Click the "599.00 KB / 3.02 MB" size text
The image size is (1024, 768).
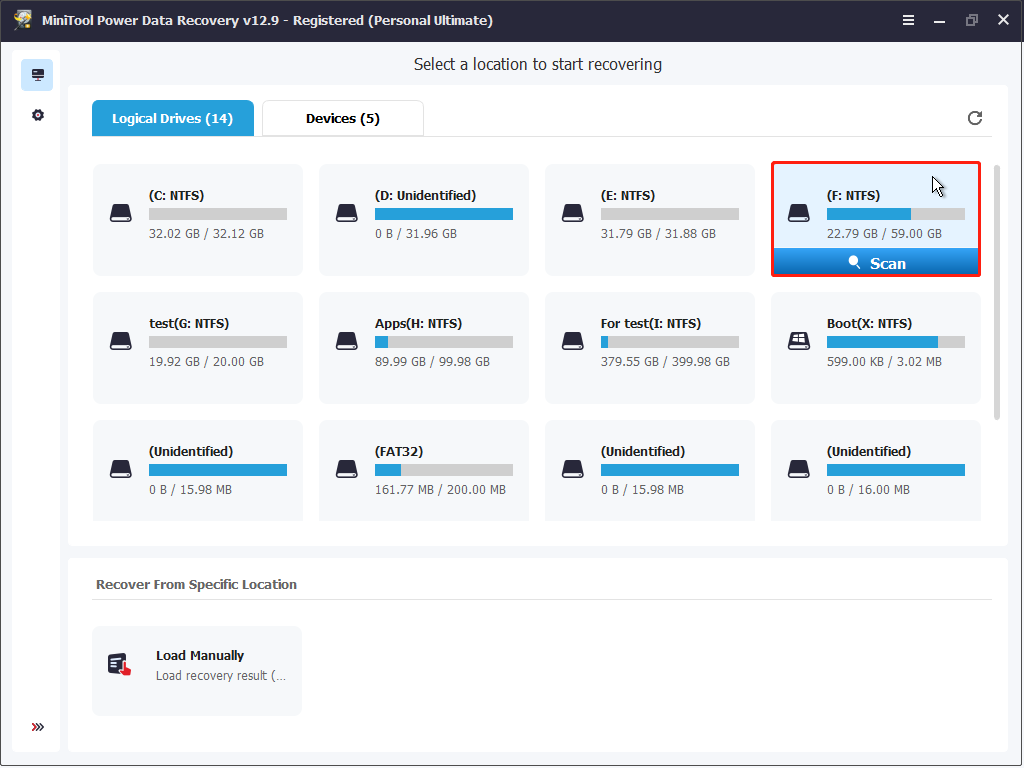884,362
